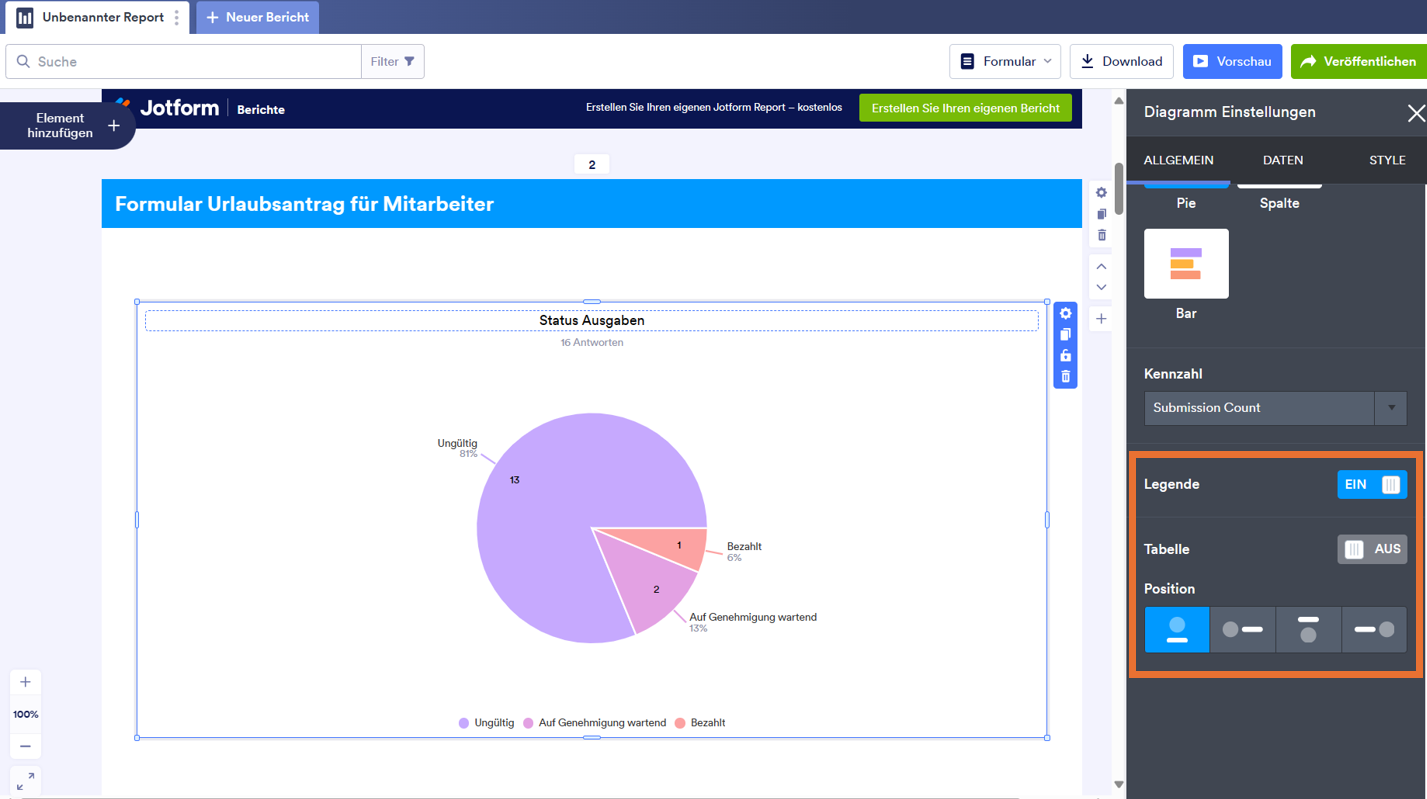Add a new page with the plus icon
Viewport: 1427px width, 799px height.
(x=1101, y=319)
